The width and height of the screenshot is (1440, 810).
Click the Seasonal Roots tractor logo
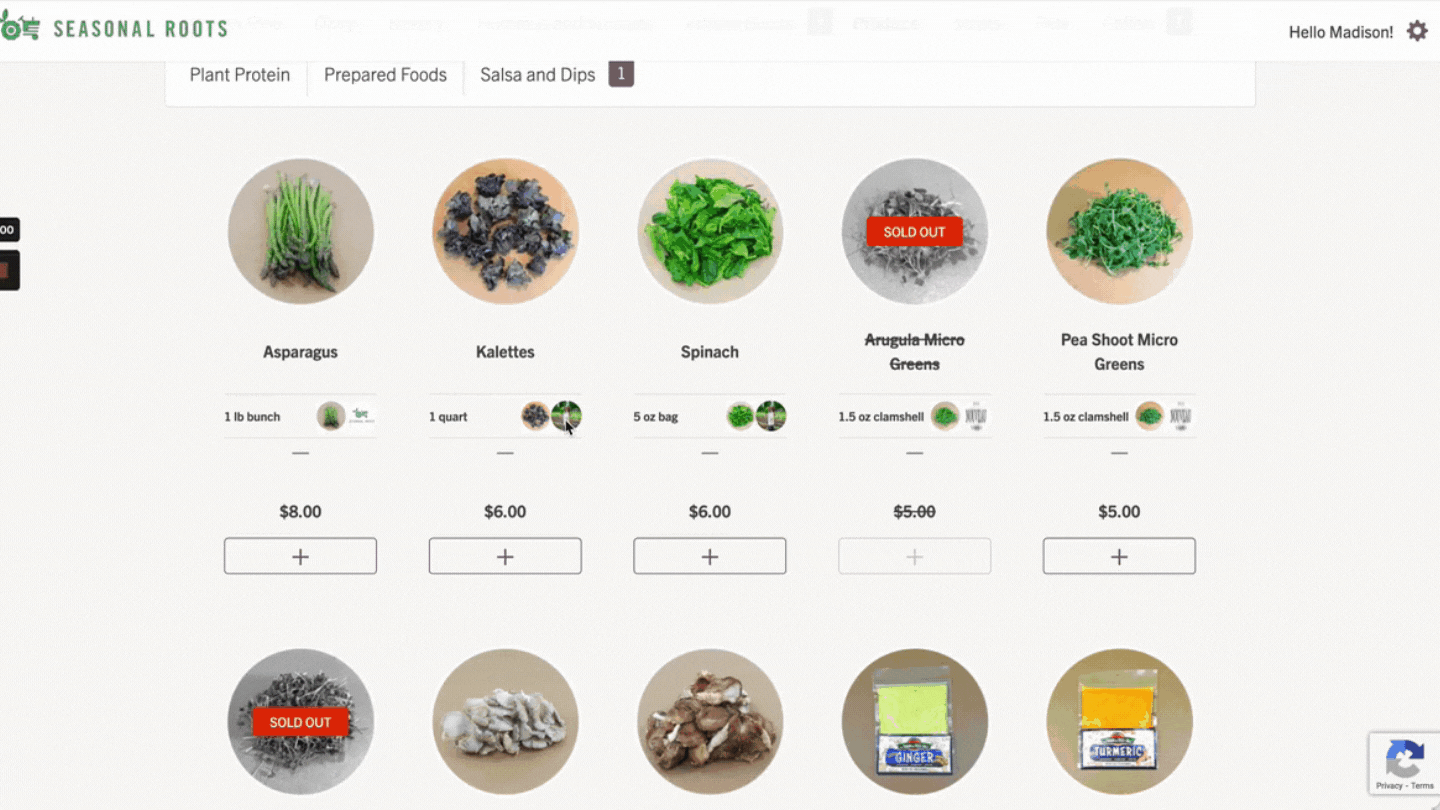pos(20,28)
